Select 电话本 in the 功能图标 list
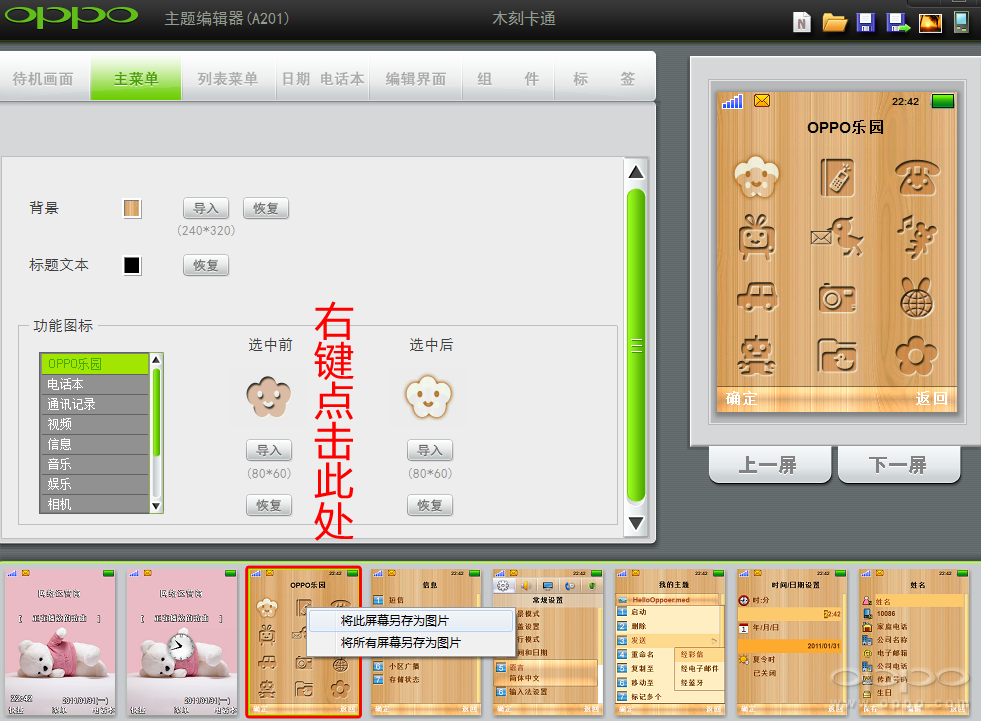This screenshot has width=981, height=721. [95, 384]
